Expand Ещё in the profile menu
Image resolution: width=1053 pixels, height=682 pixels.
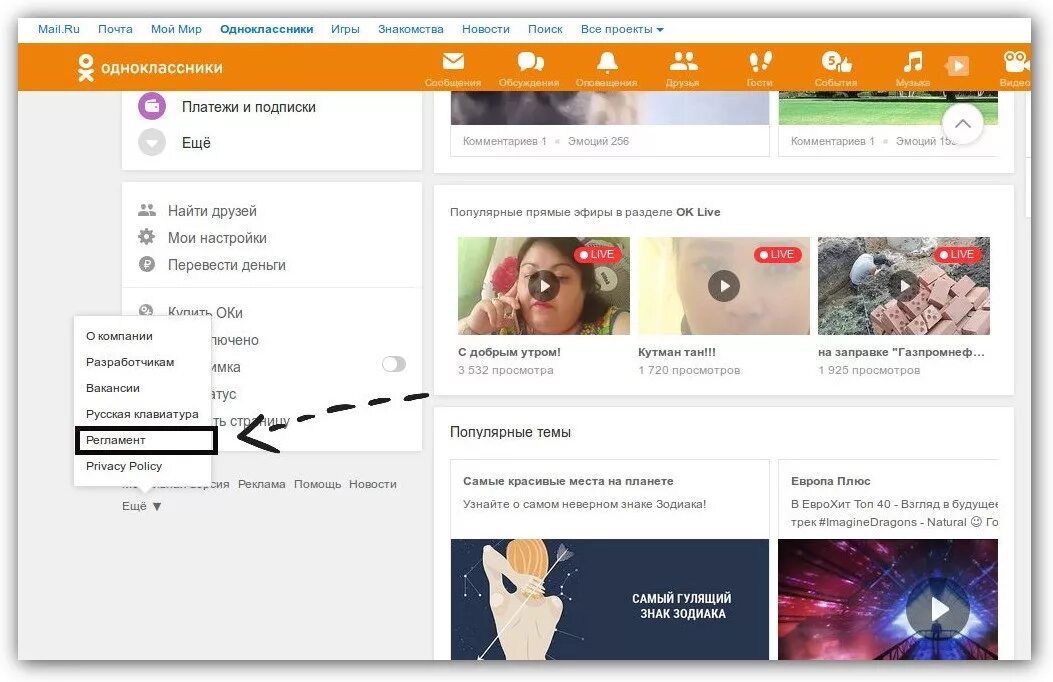click(196, 142)
